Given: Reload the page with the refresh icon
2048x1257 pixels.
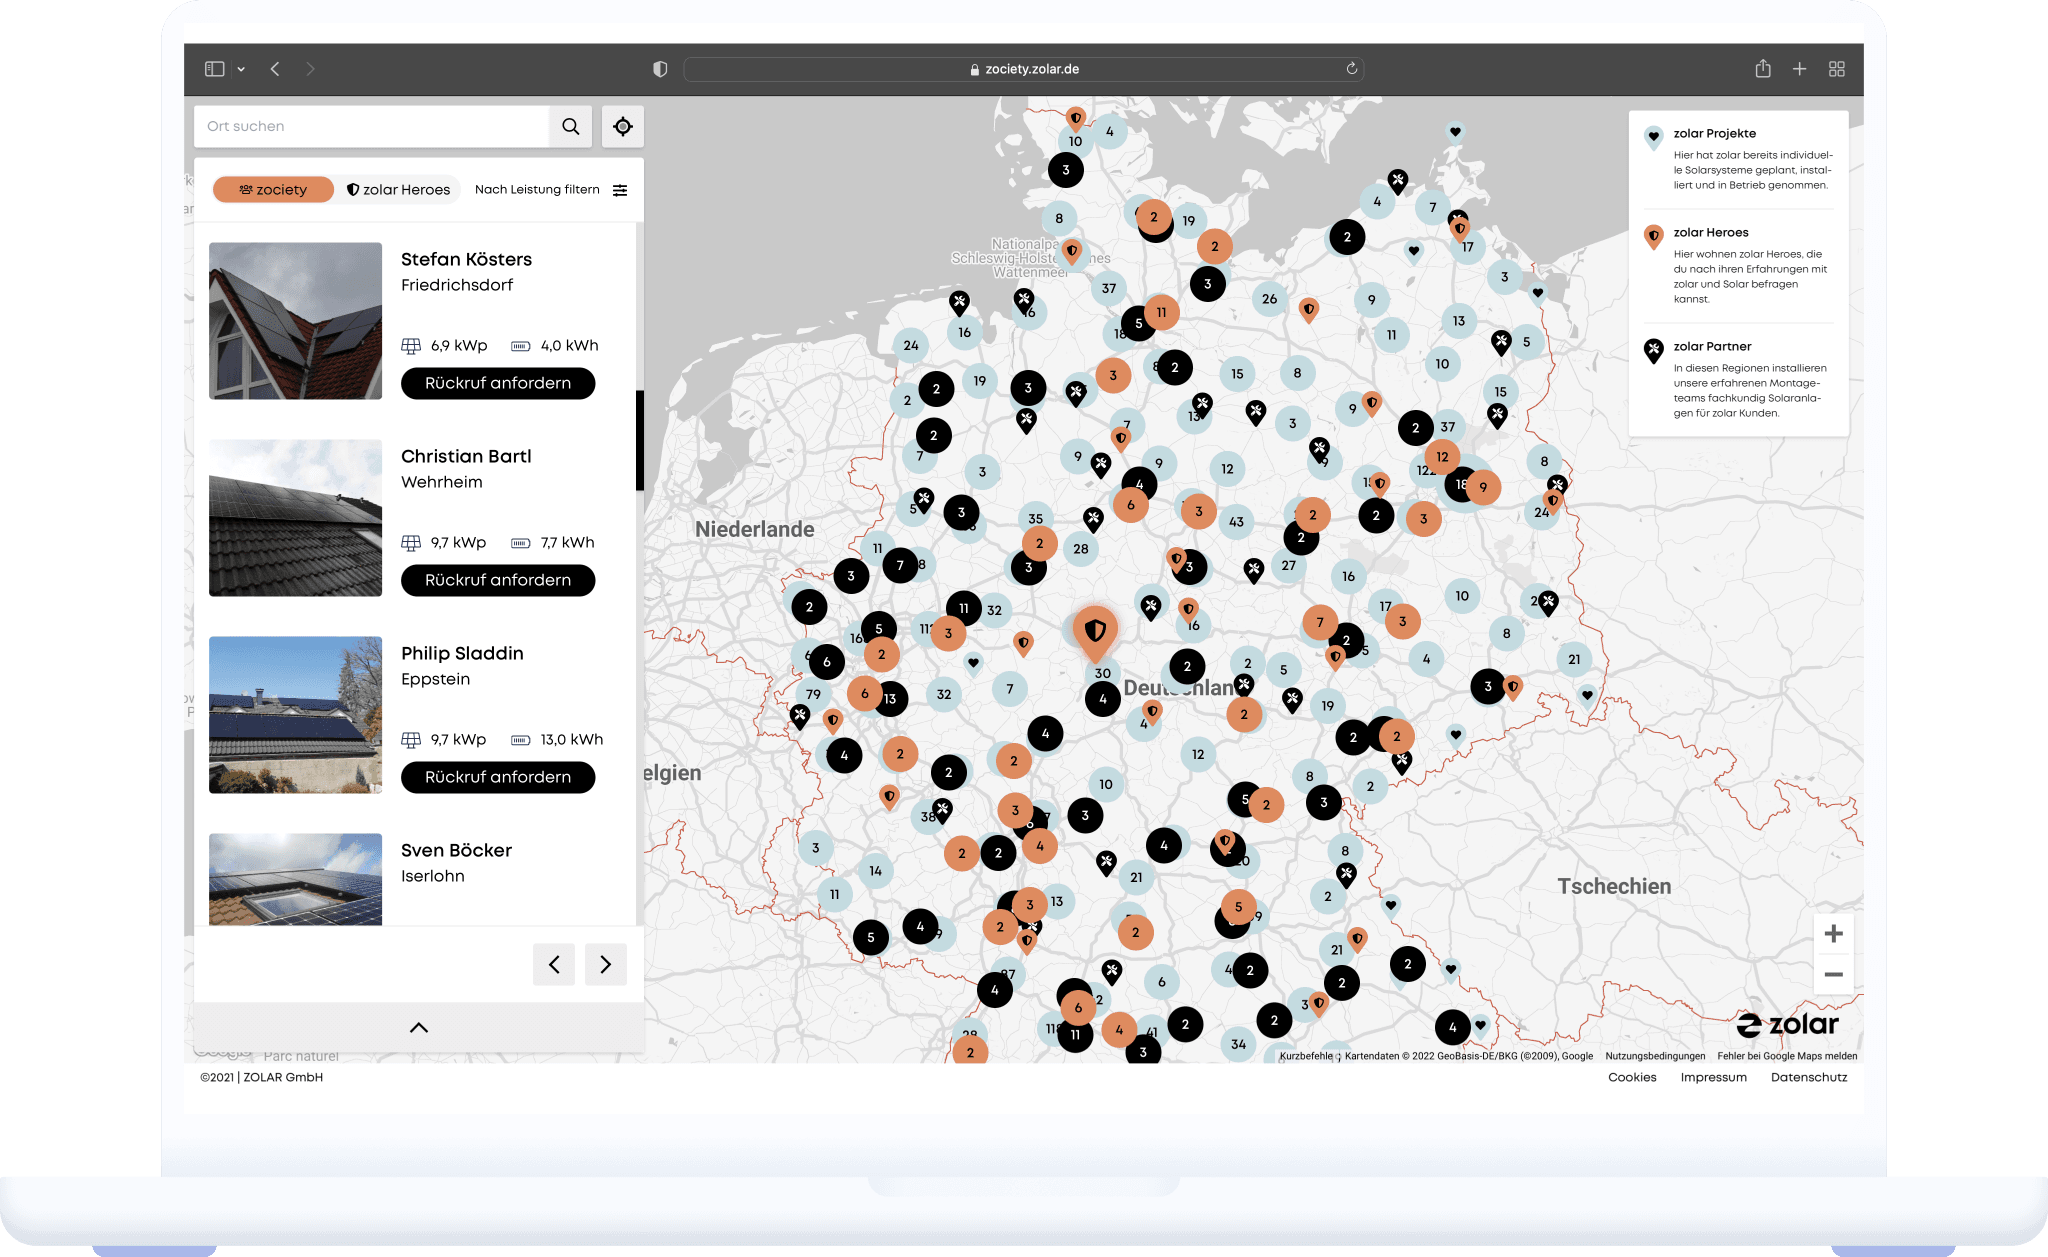Looking at the screenshot, I should (x=1351, y=69).
